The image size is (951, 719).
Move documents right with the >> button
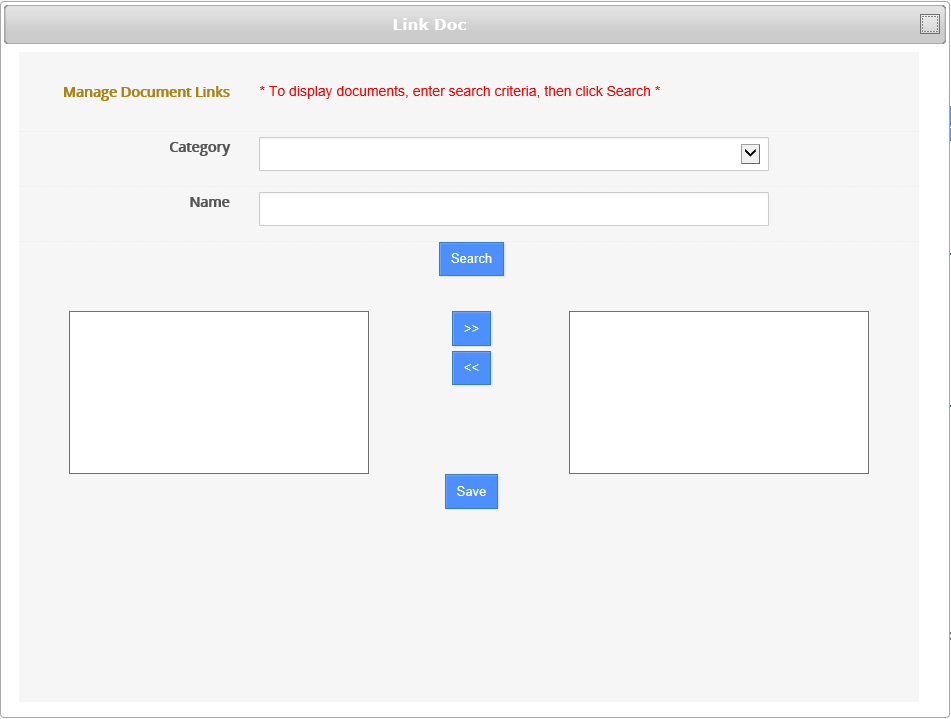[471, 329]
